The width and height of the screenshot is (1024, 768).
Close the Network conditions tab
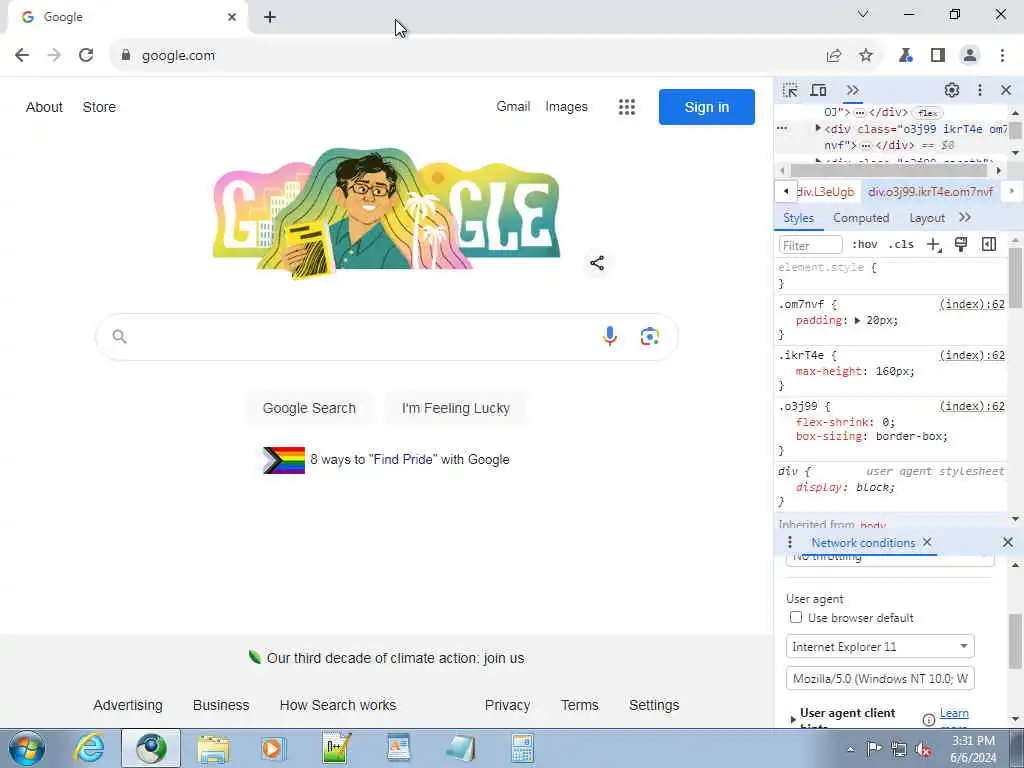click(x=927, y=542)
